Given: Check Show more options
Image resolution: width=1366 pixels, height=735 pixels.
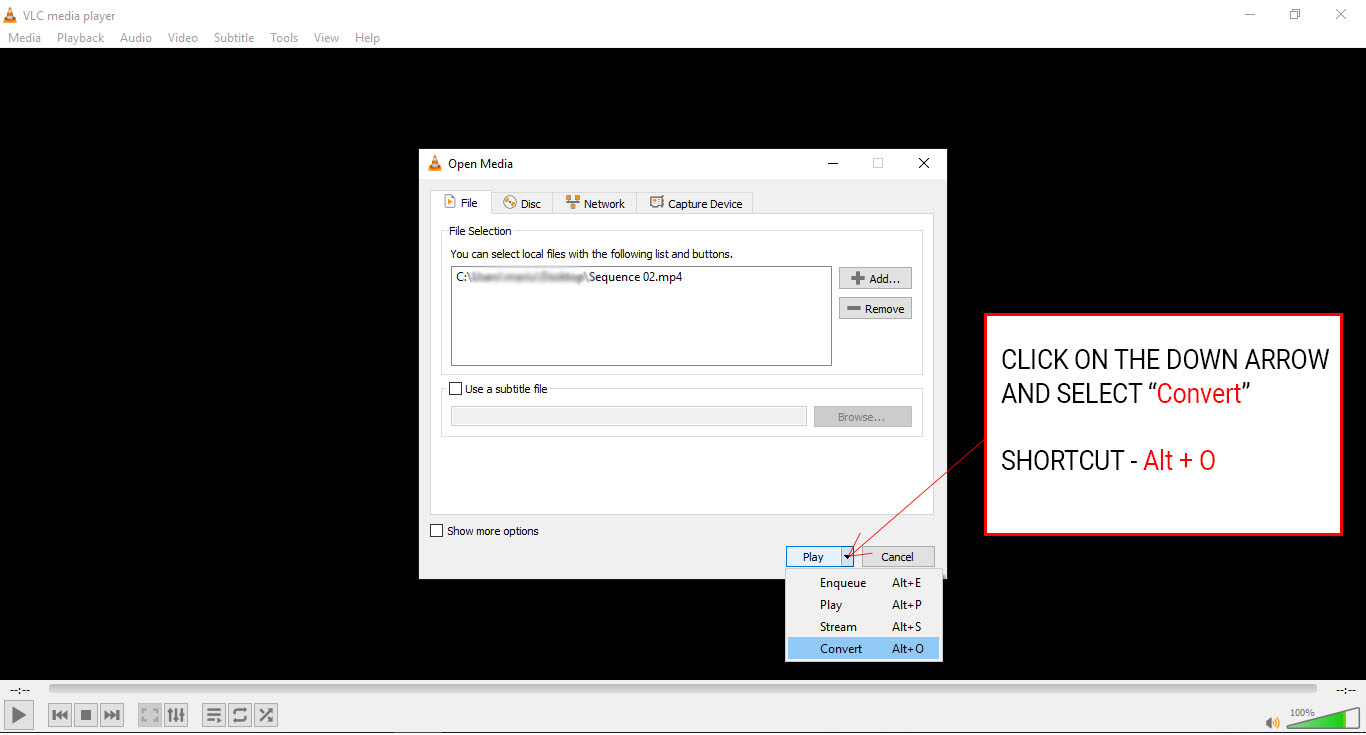Looking at the screenshot, I should 436,531.
